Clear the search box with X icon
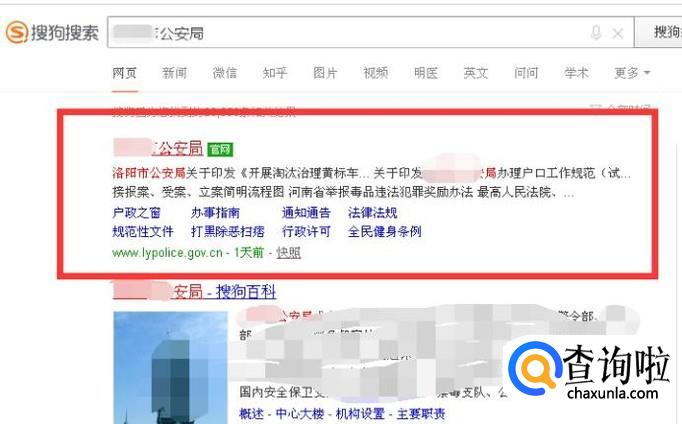 [618, 33]
